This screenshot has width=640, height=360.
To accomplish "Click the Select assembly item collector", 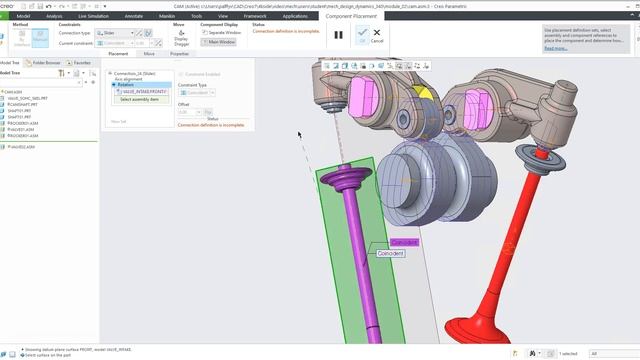I will tap(142, 100).
